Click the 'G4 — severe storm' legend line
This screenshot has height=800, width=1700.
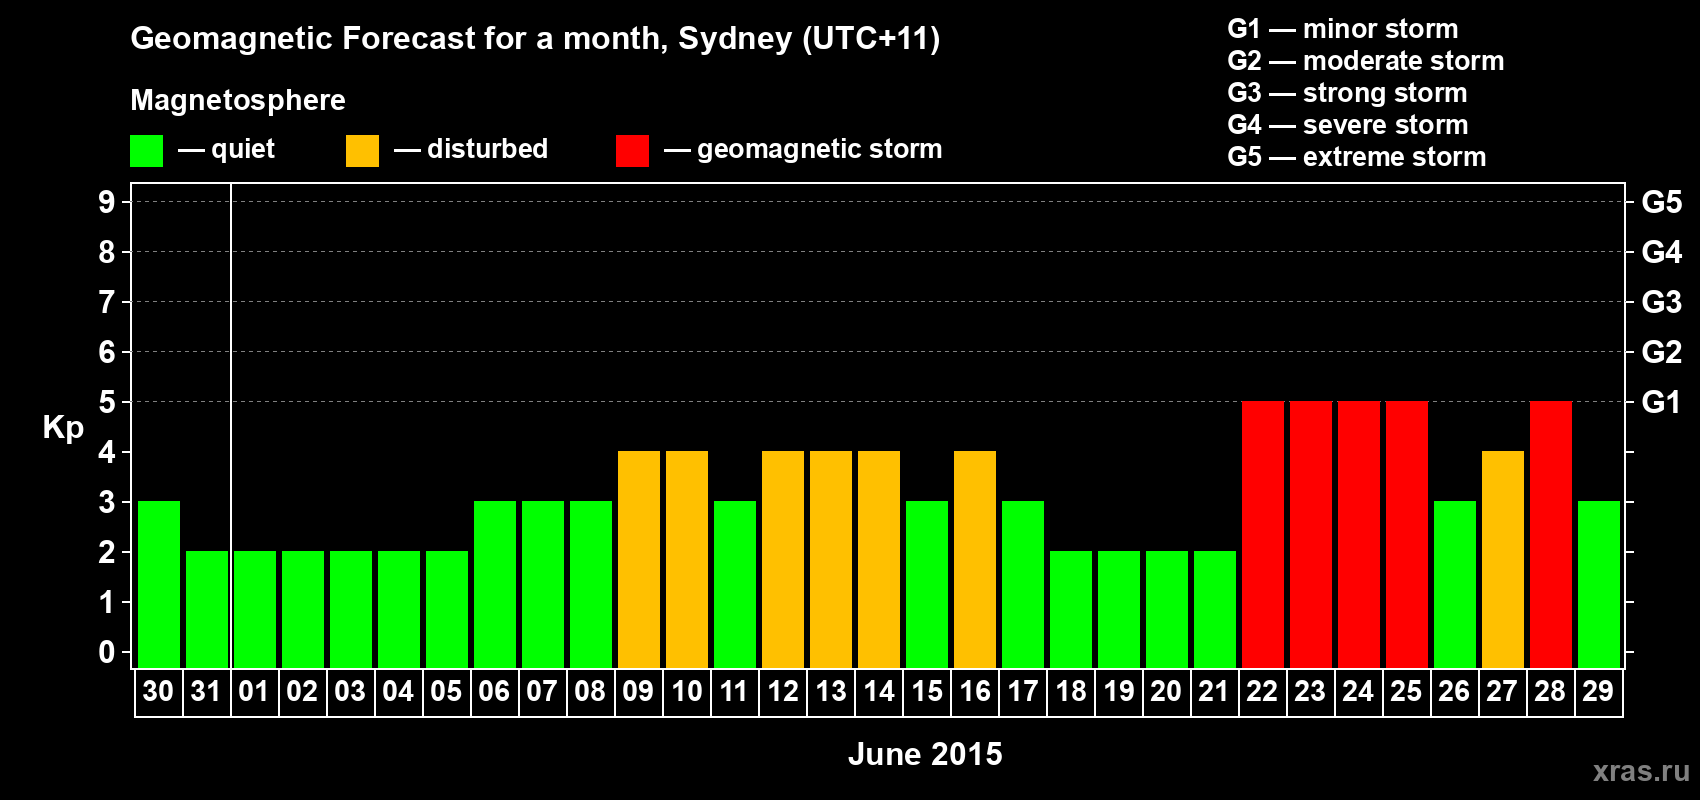pyautogui.click(x=1348, y=125)
